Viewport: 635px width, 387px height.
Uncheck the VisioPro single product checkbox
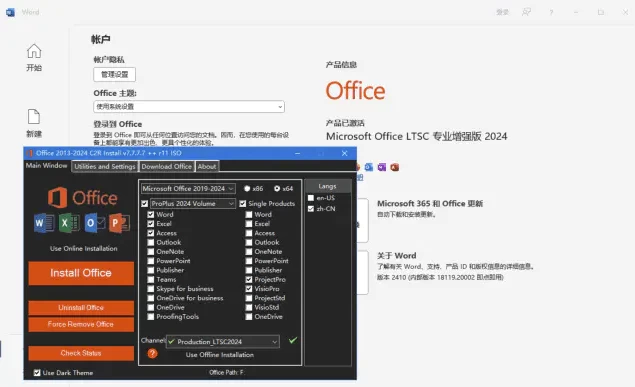(x=249, y=289)
